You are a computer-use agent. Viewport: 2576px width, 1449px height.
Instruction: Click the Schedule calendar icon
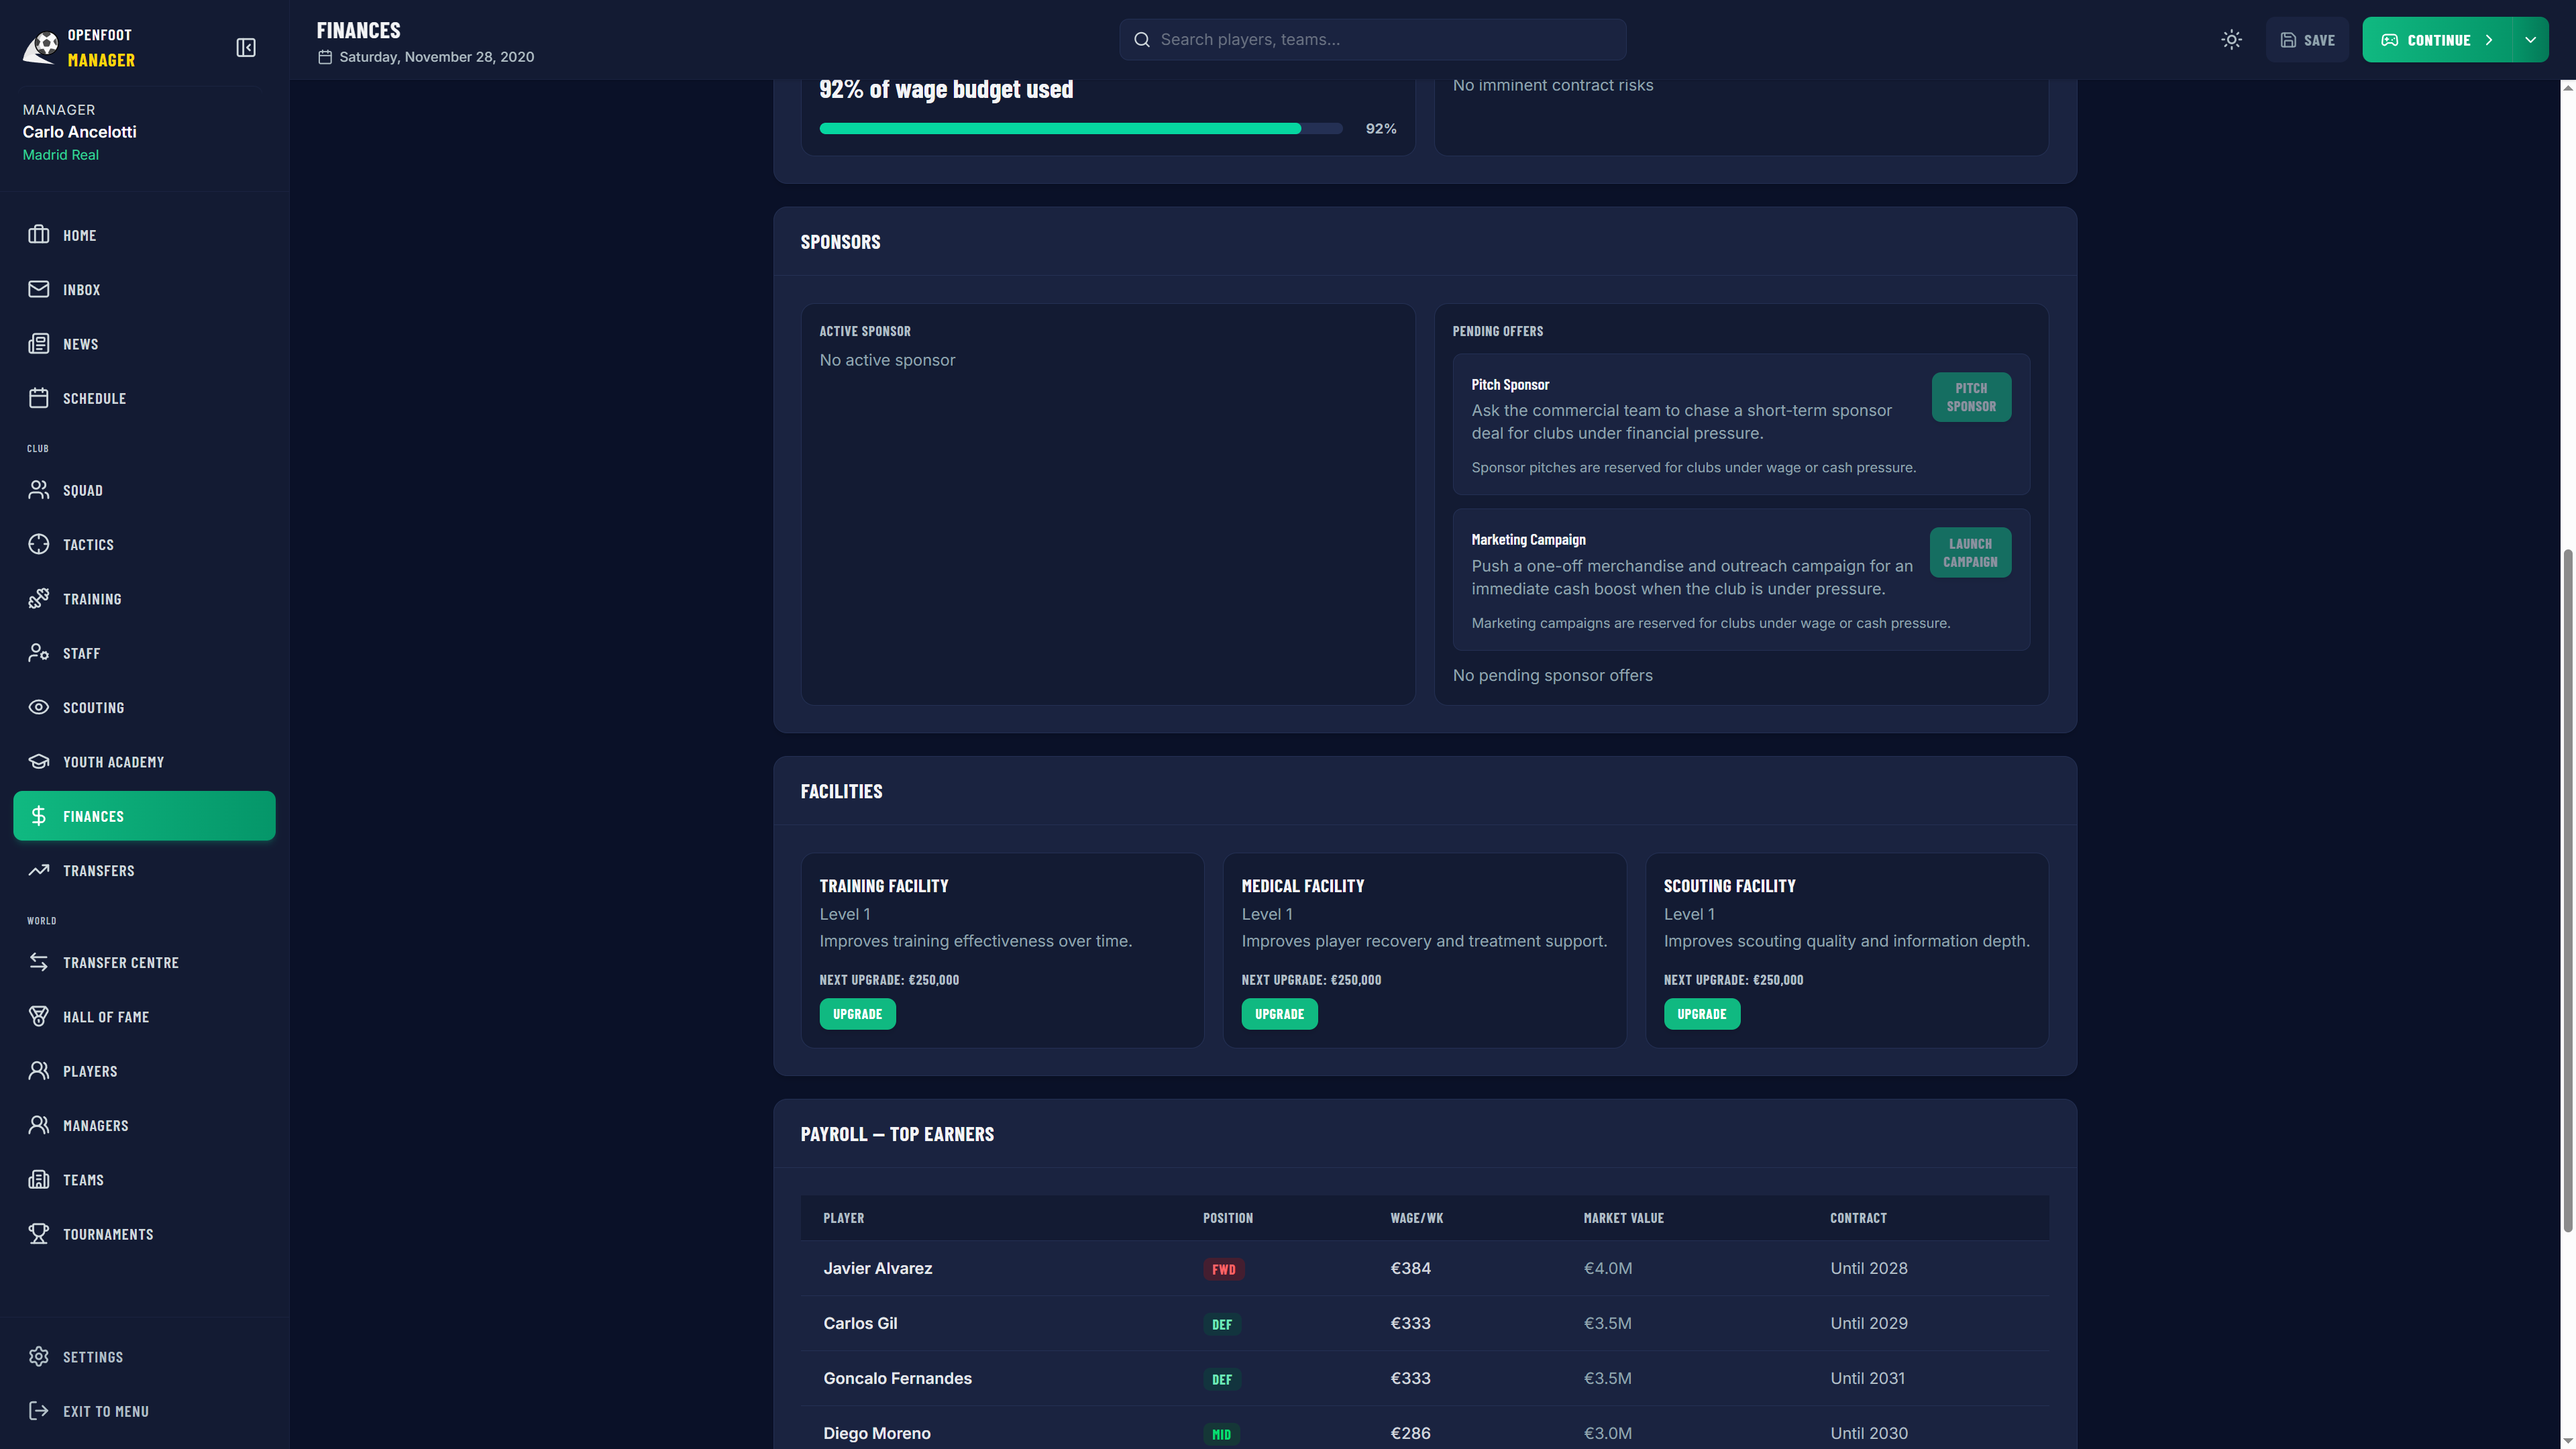coord(39,398)
